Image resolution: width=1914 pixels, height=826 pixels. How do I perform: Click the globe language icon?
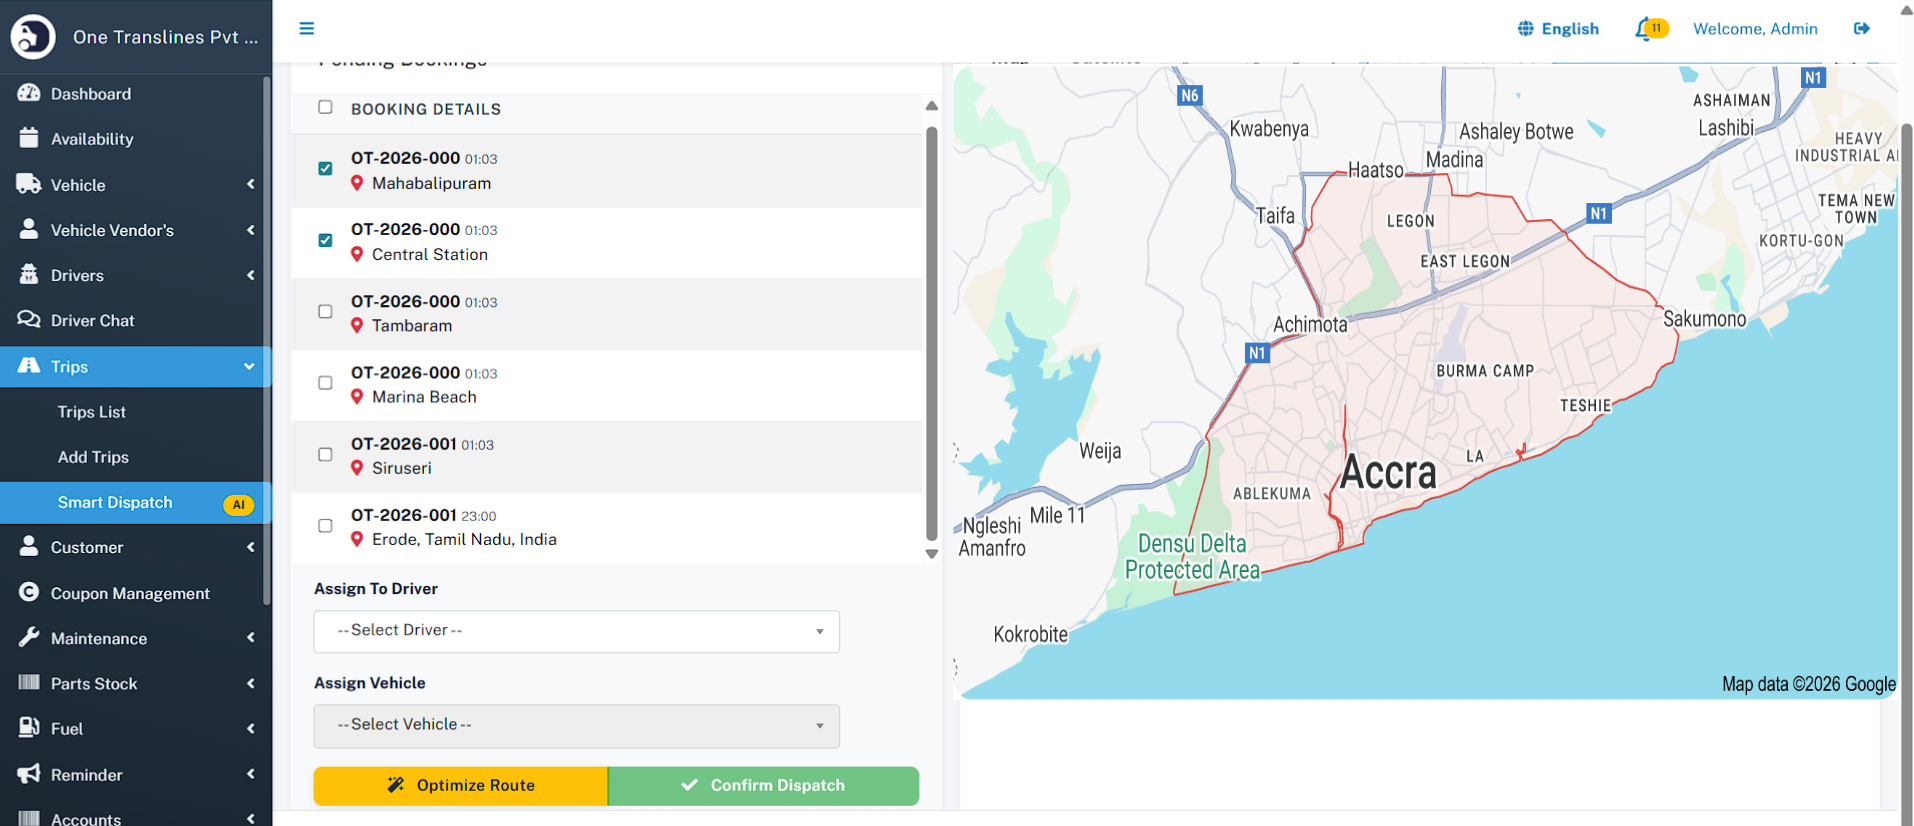pyautogui.click(x=1525, y=29)
